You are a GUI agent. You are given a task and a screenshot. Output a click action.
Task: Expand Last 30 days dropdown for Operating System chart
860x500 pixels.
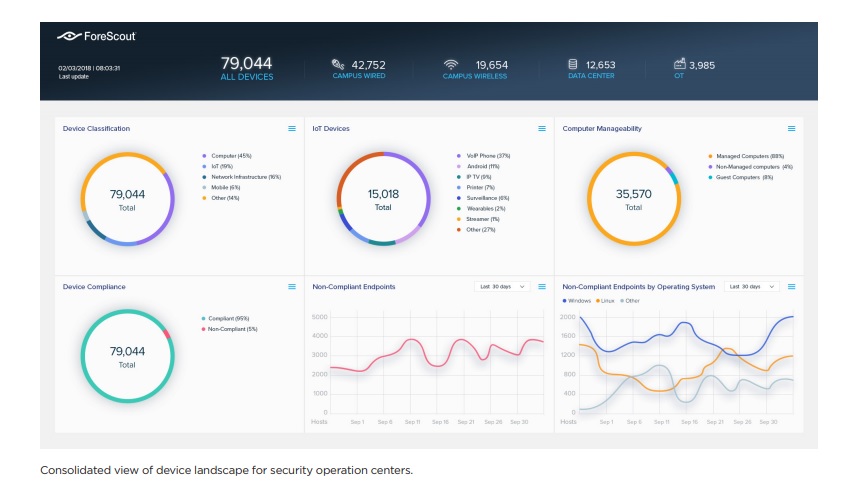[x=751, y=287]
